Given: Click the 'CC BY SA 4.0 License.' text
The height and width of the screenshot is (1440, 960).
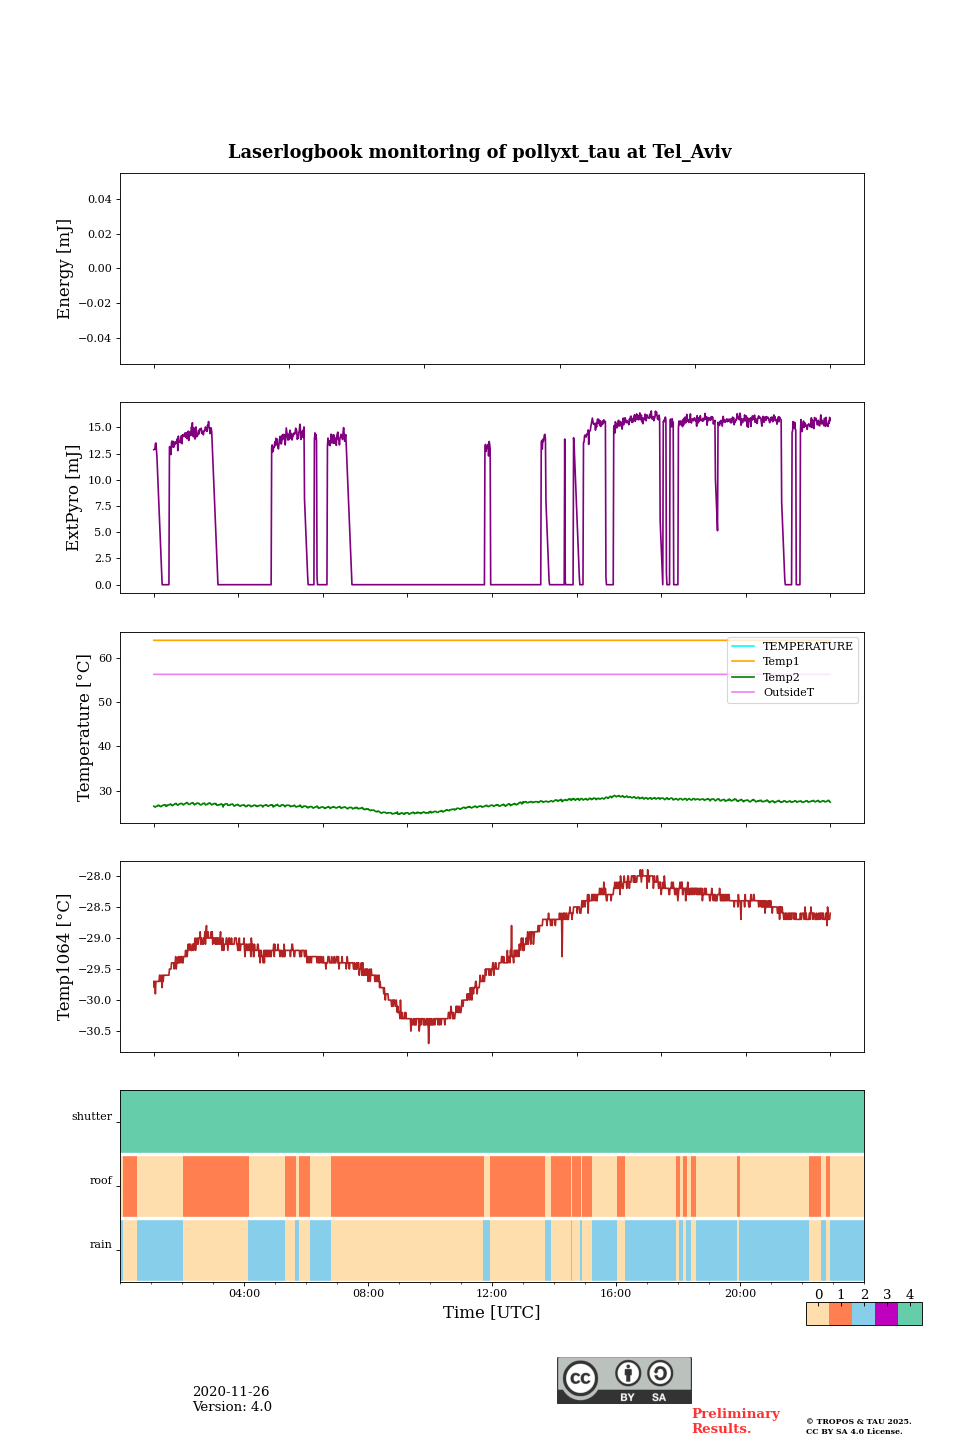Looking at the screenshot, I should click(x=854, y=1431).
